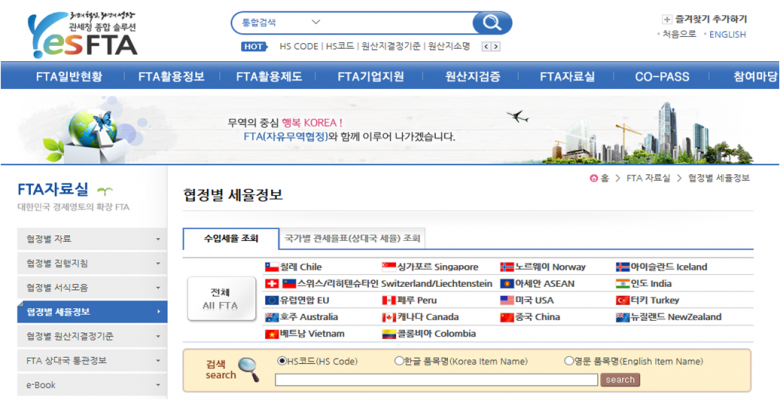Click the EU flag icon
The height and width of the screenshot is (400, 780).
272,300
